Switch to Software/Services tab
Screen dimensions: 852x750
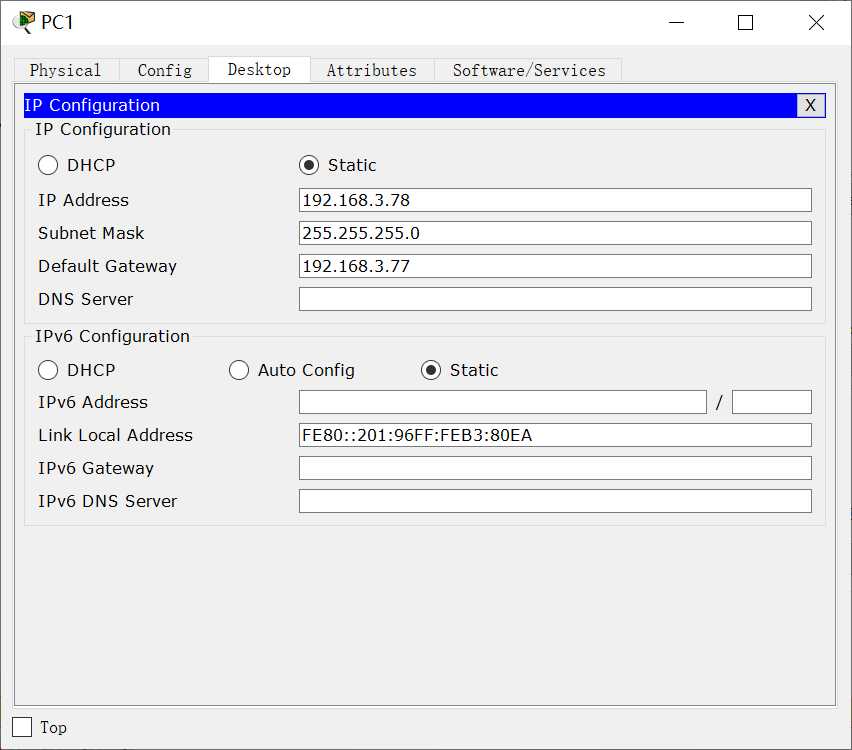(x=529, y=70)
